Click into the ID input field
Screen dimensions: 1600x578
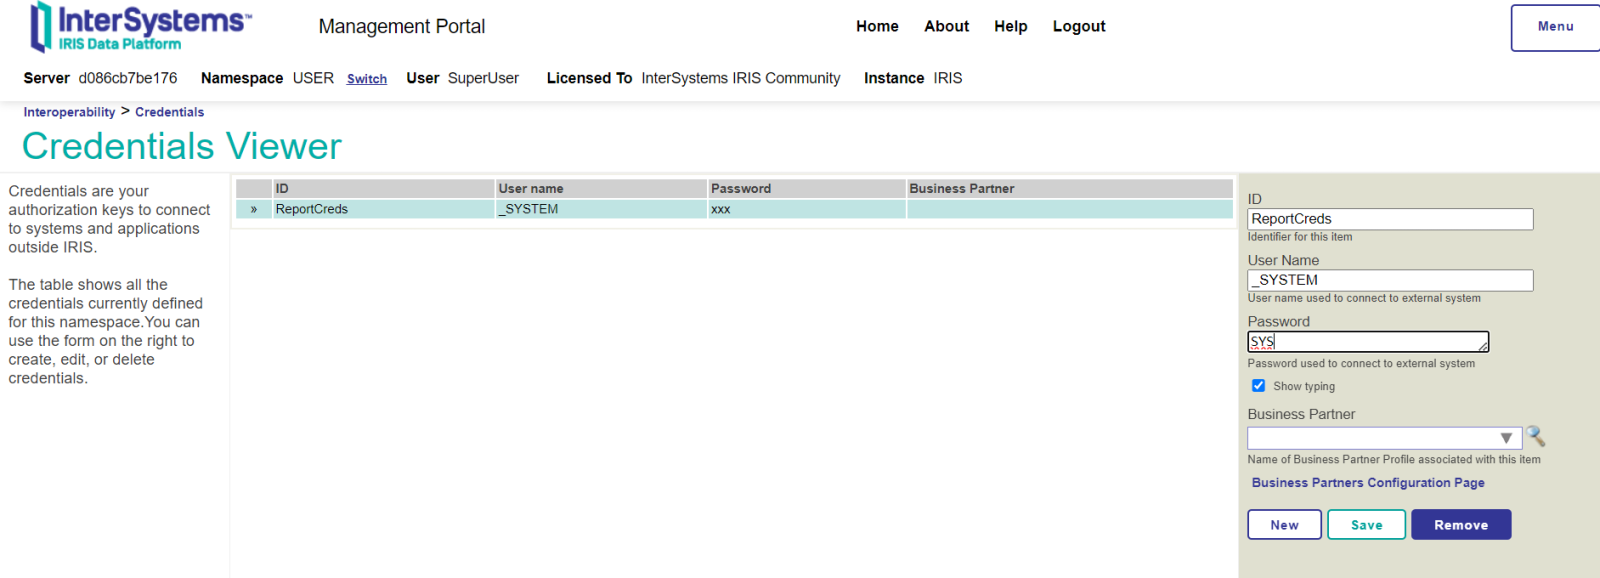point(1389,219)
